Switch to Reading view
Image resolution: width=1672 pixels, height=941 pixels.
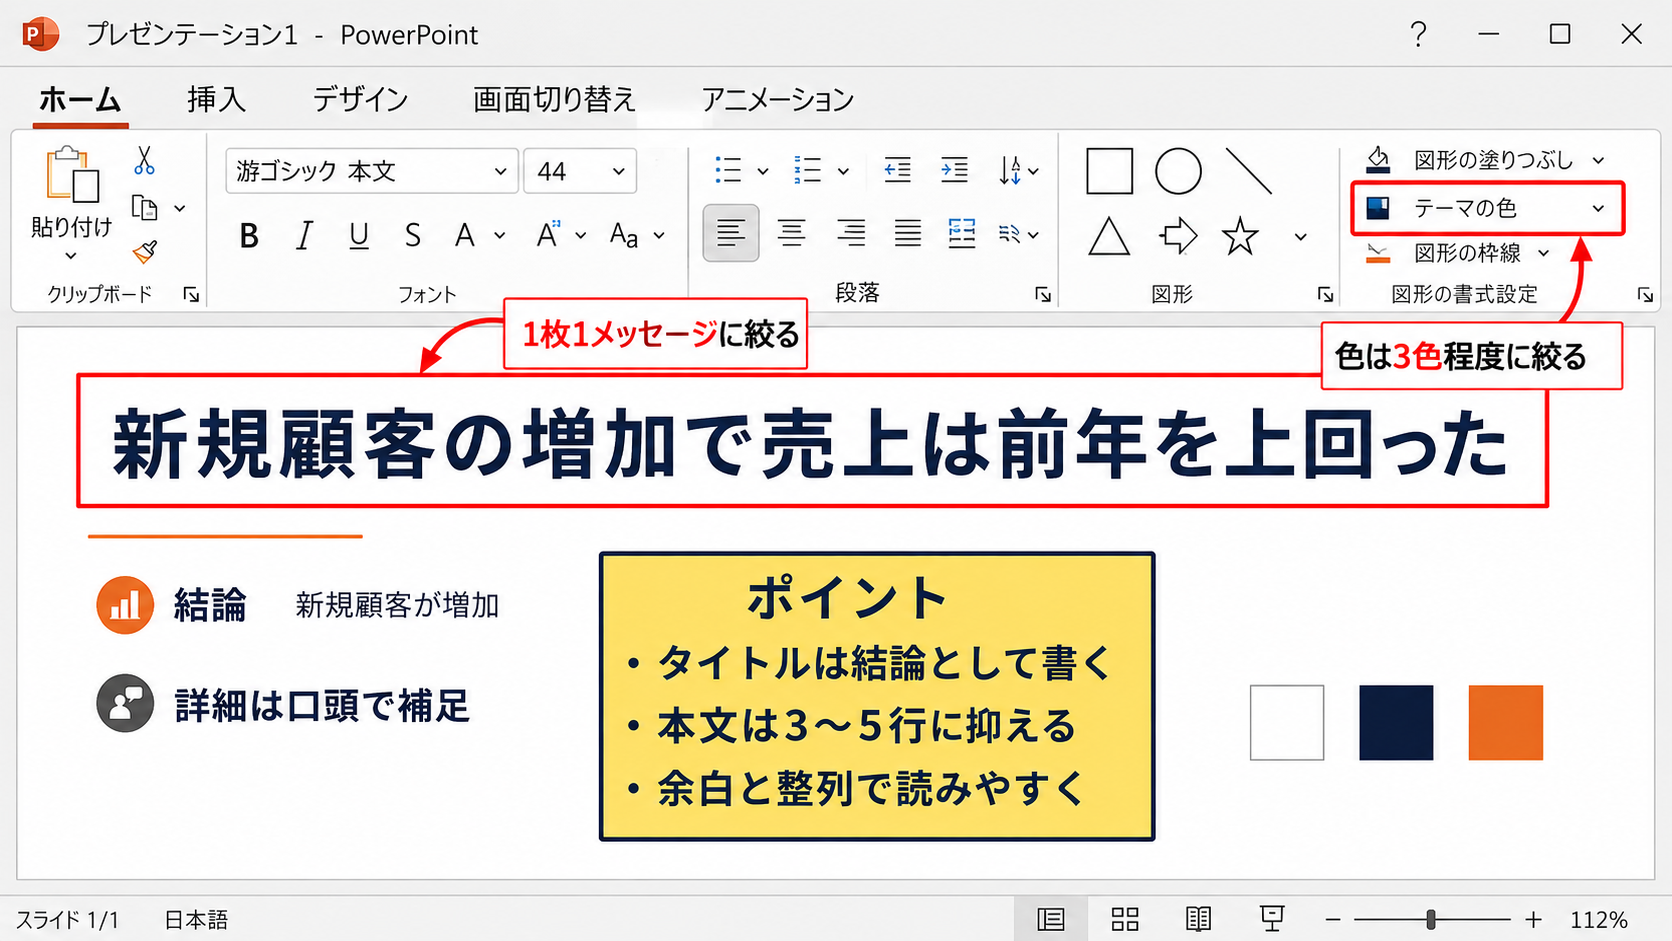click(x=1198, y=919)
